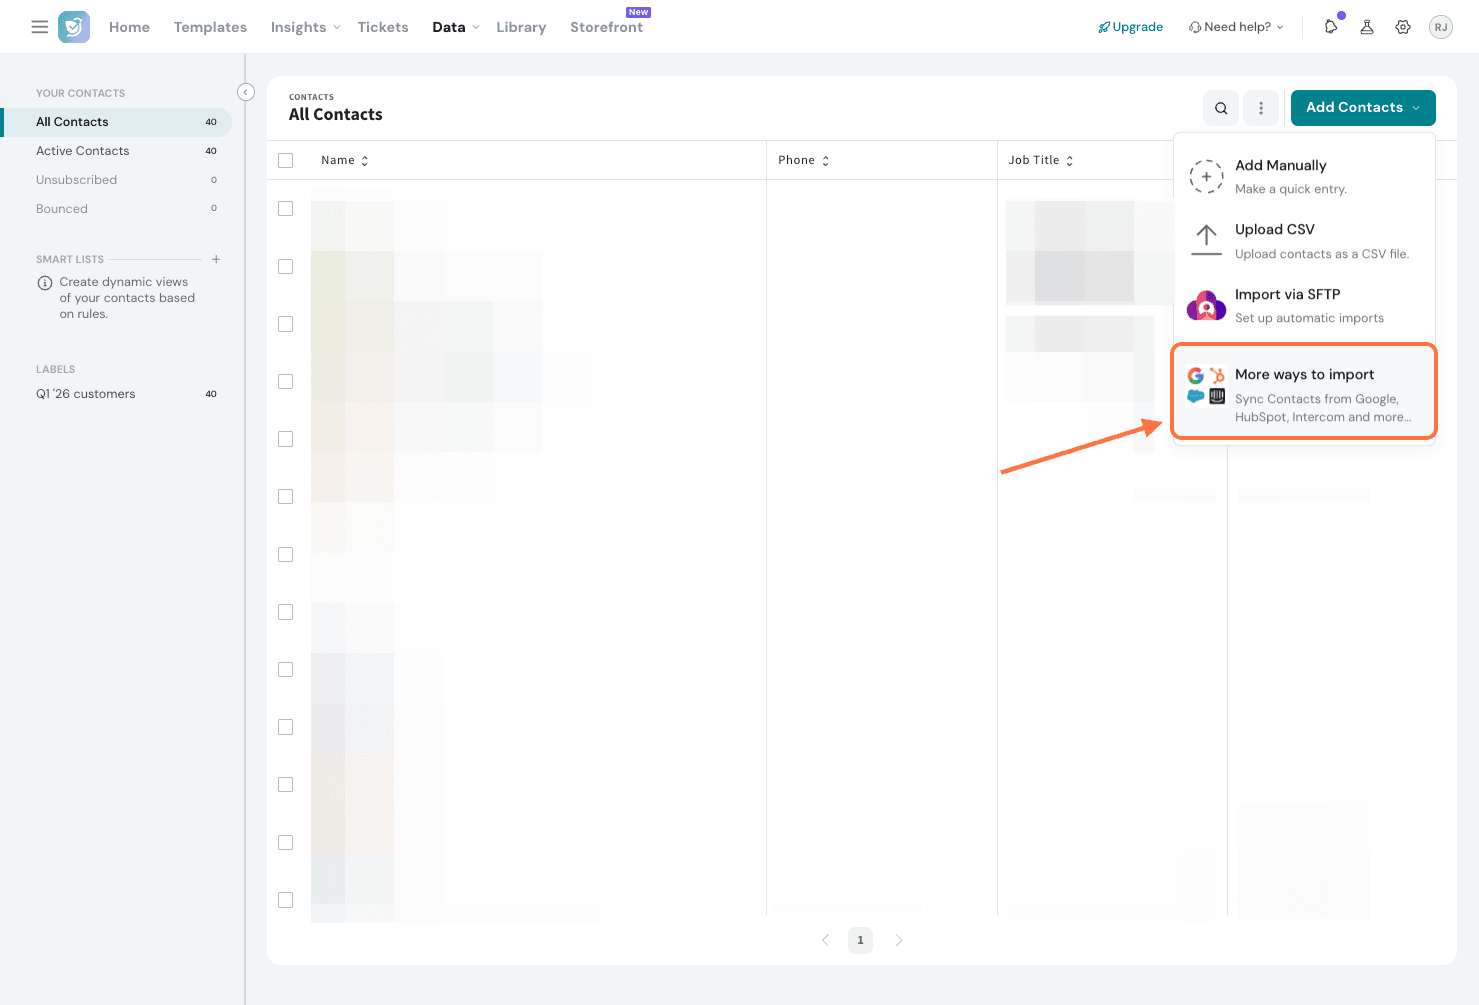Open the notifications bell
Viewport: 1479px width, 1005px height.
(1331, 27)
